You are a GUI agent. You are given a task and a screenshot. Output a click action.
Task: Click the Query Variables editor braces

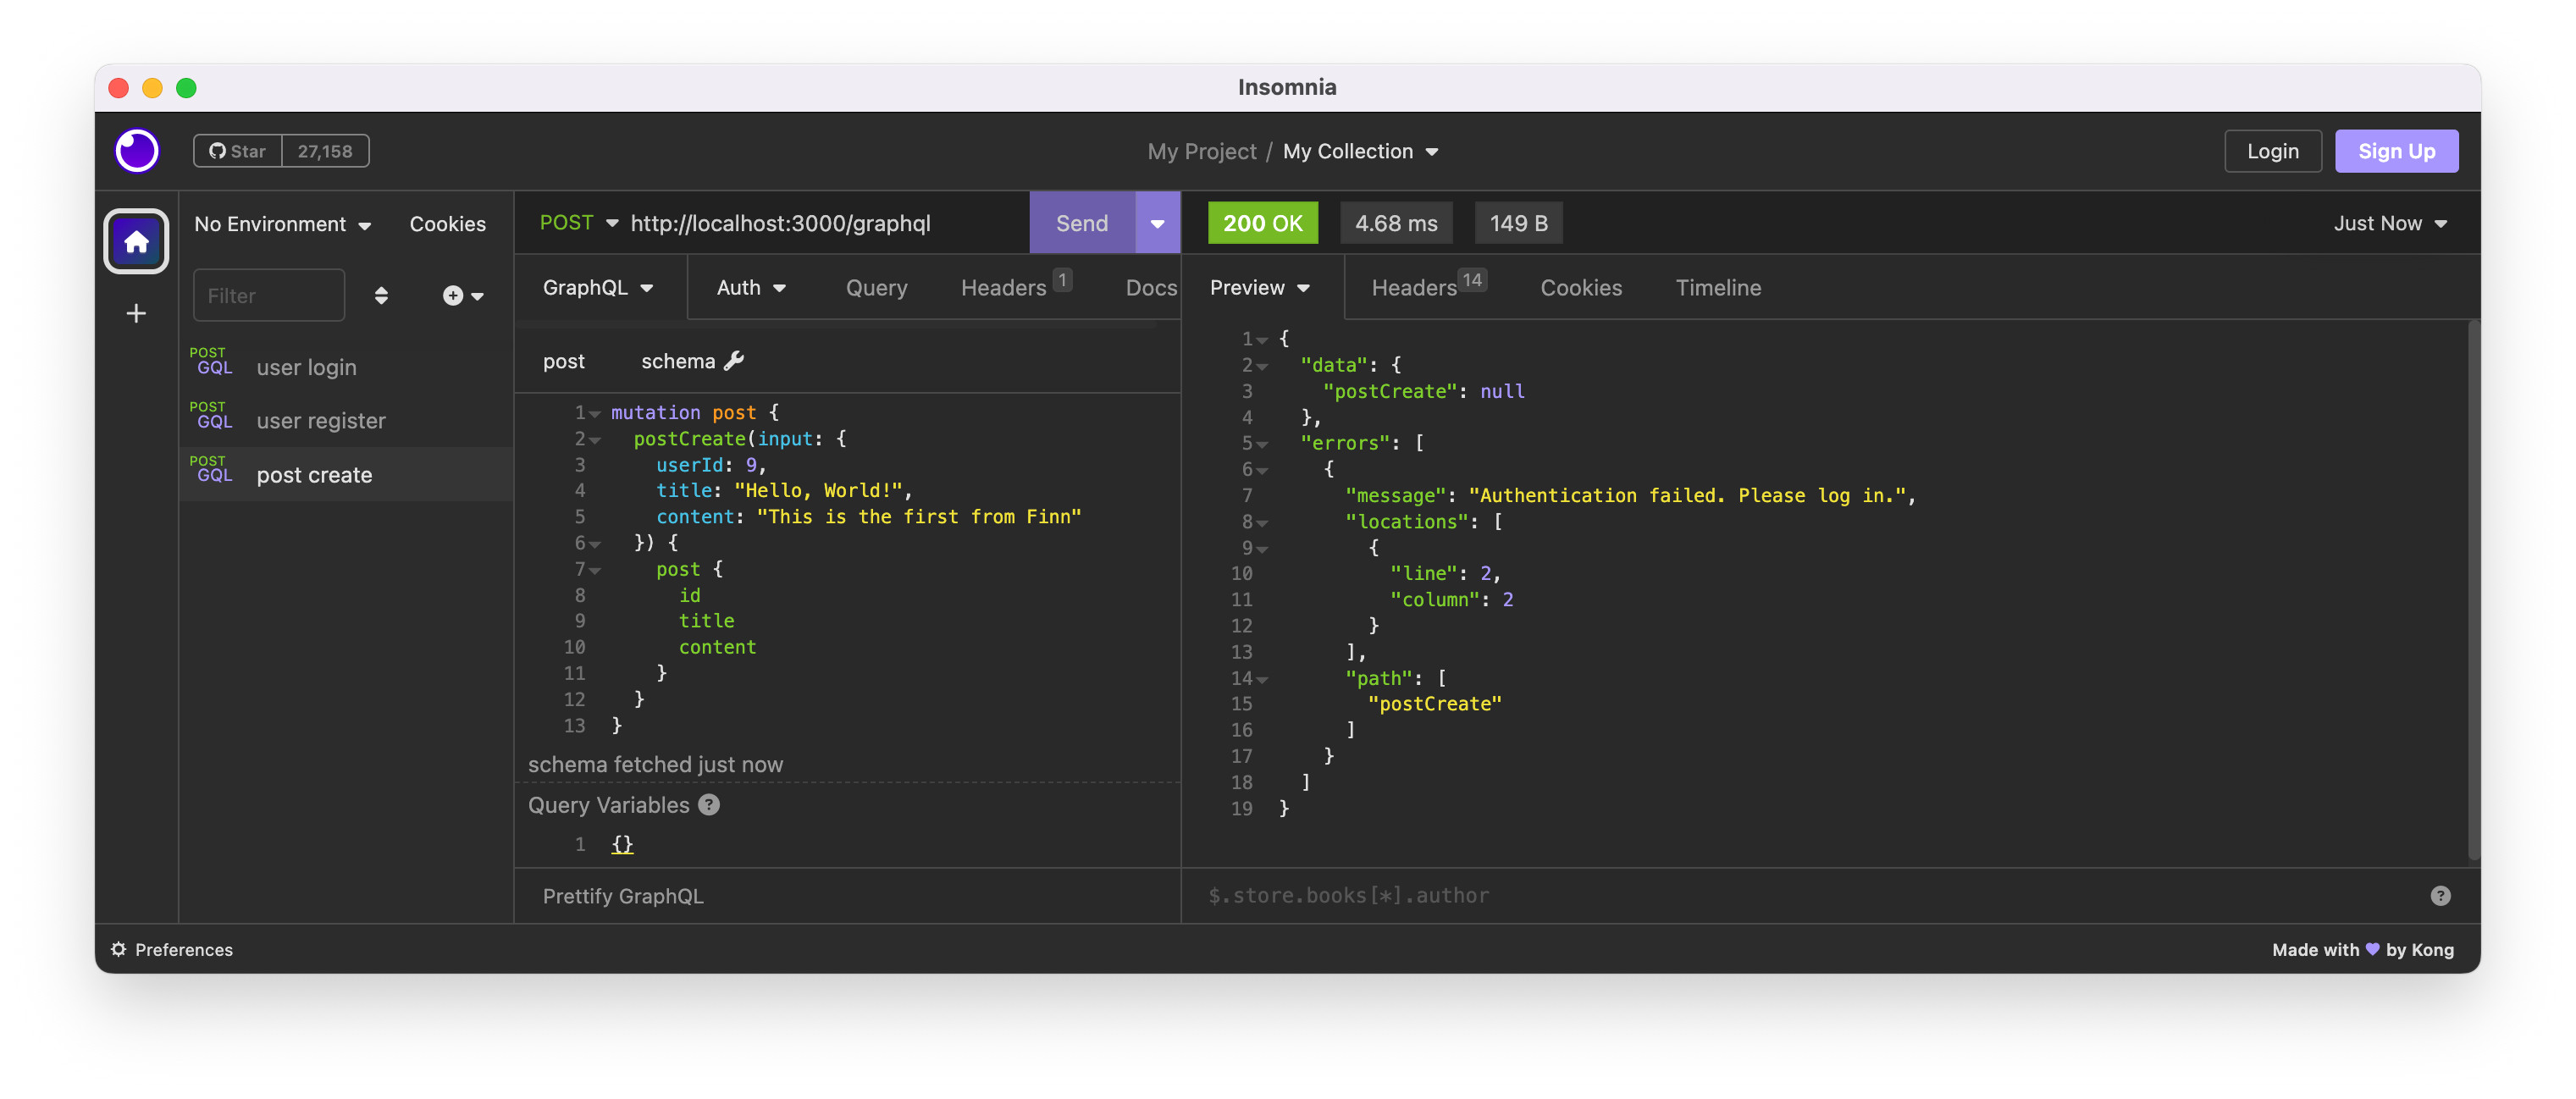pyautogui.click(x=622, y=844)
